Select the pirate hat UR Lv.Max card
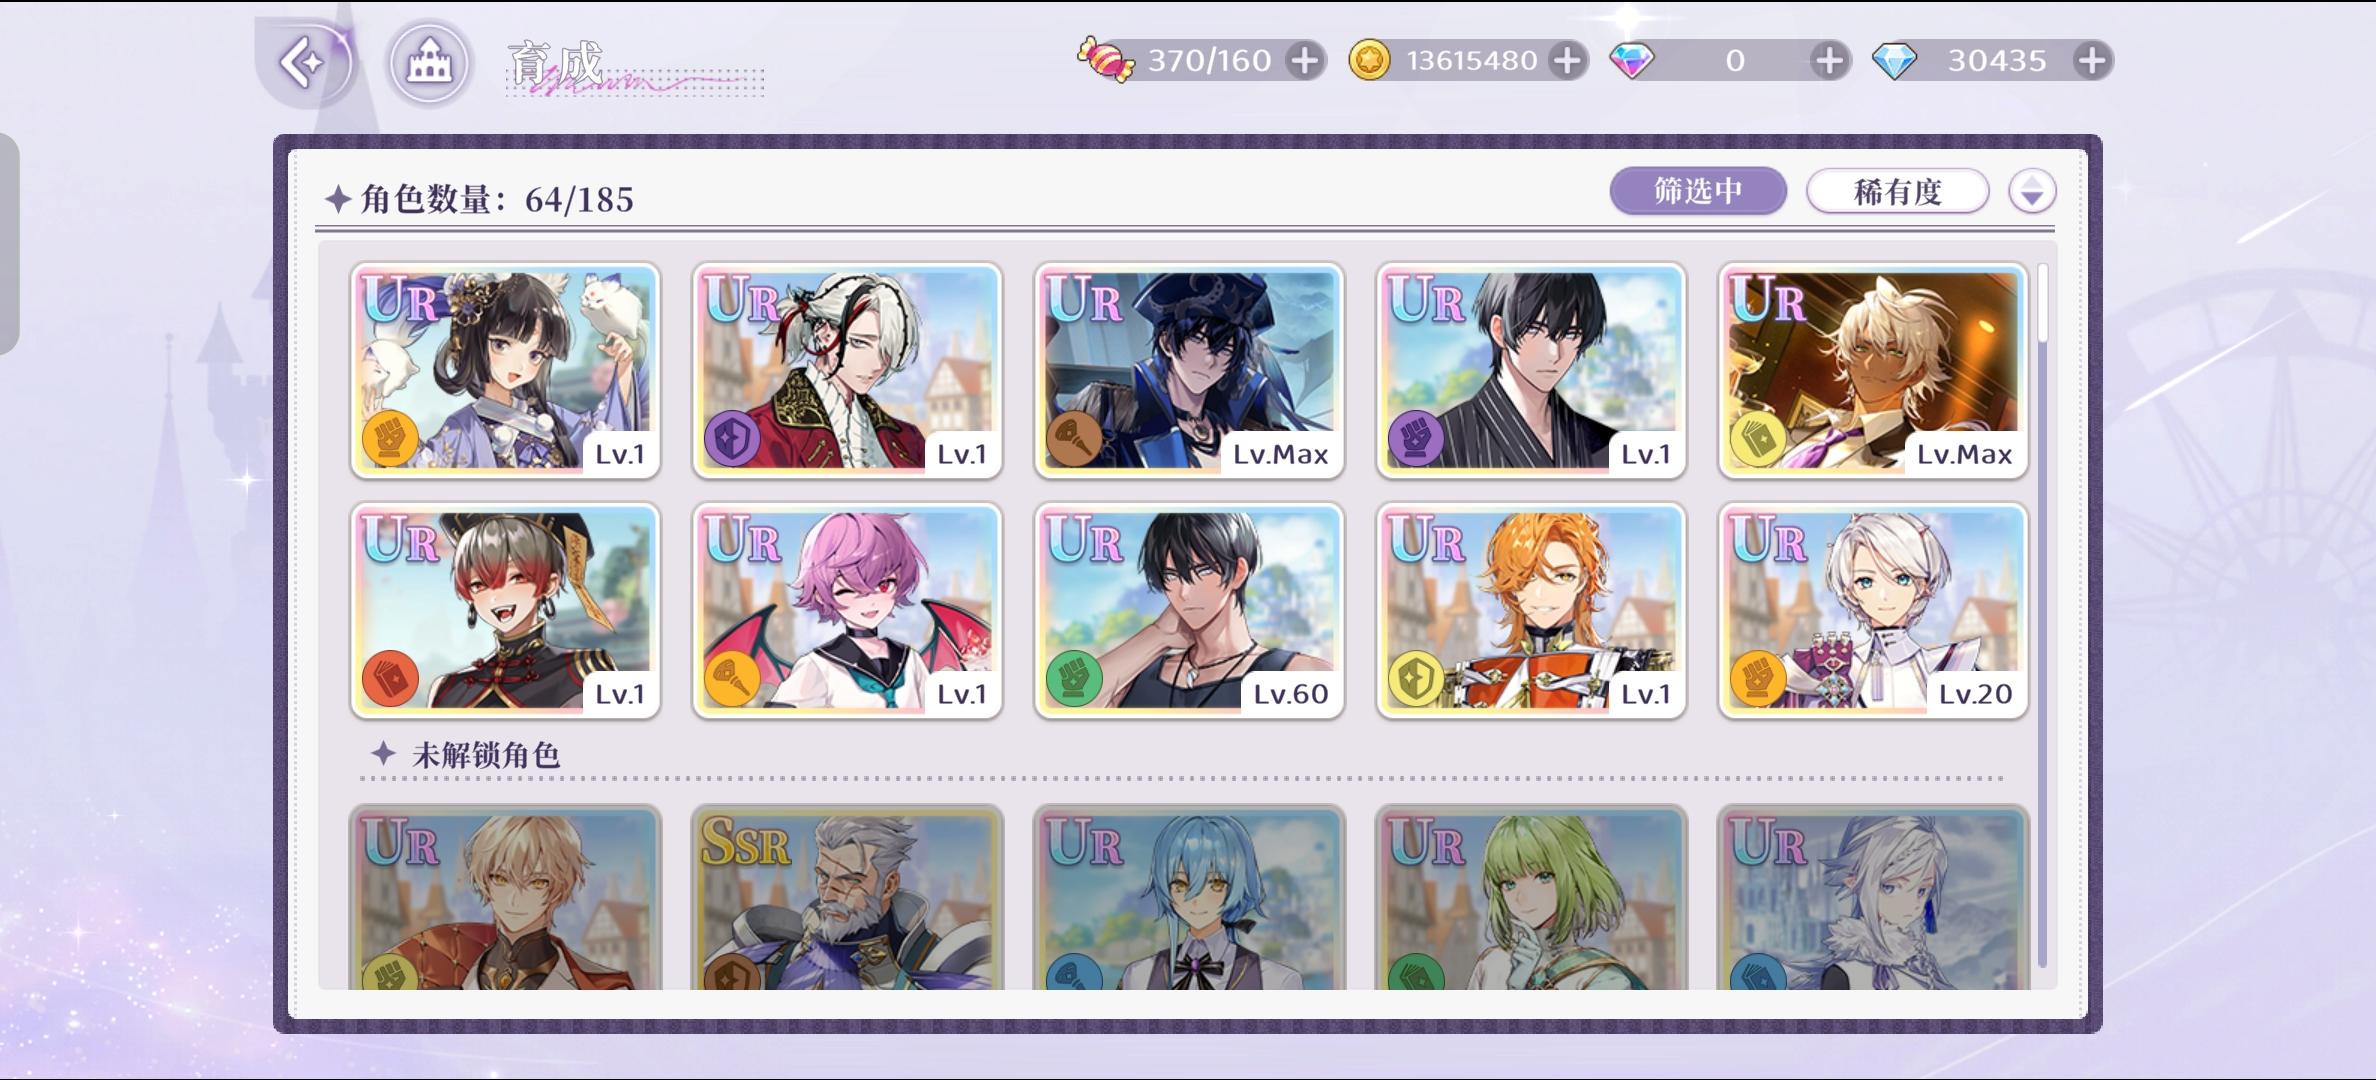 click(x=1189, y=370)
